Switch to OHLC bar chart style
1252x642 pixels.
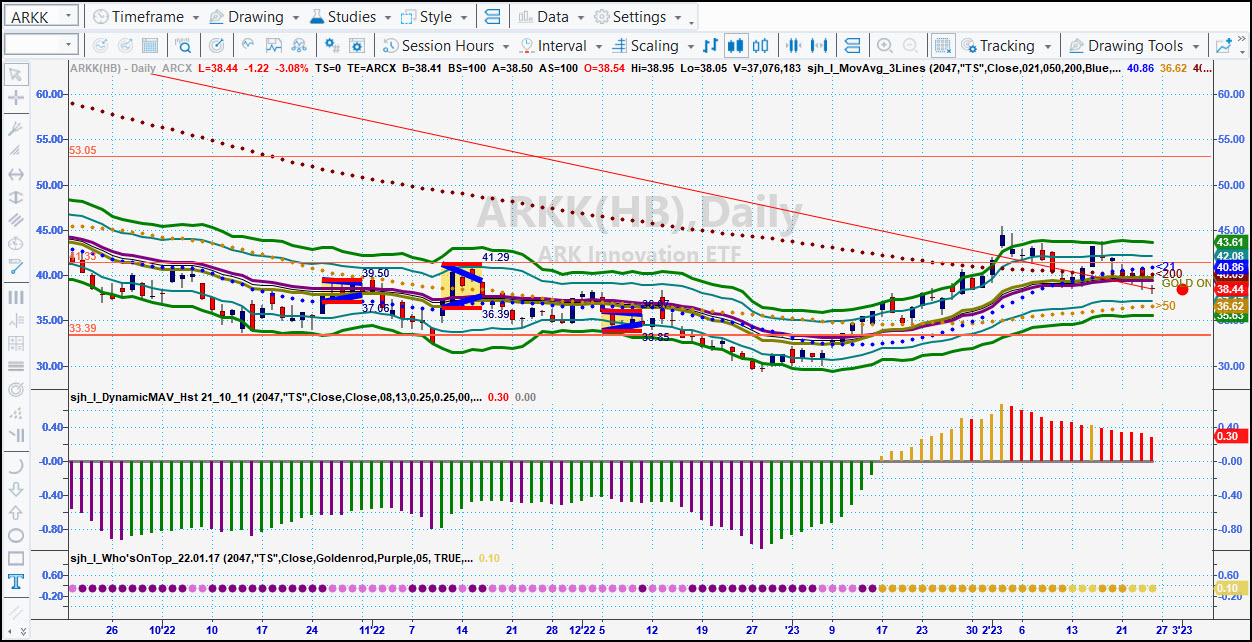[x=711, y=45]
